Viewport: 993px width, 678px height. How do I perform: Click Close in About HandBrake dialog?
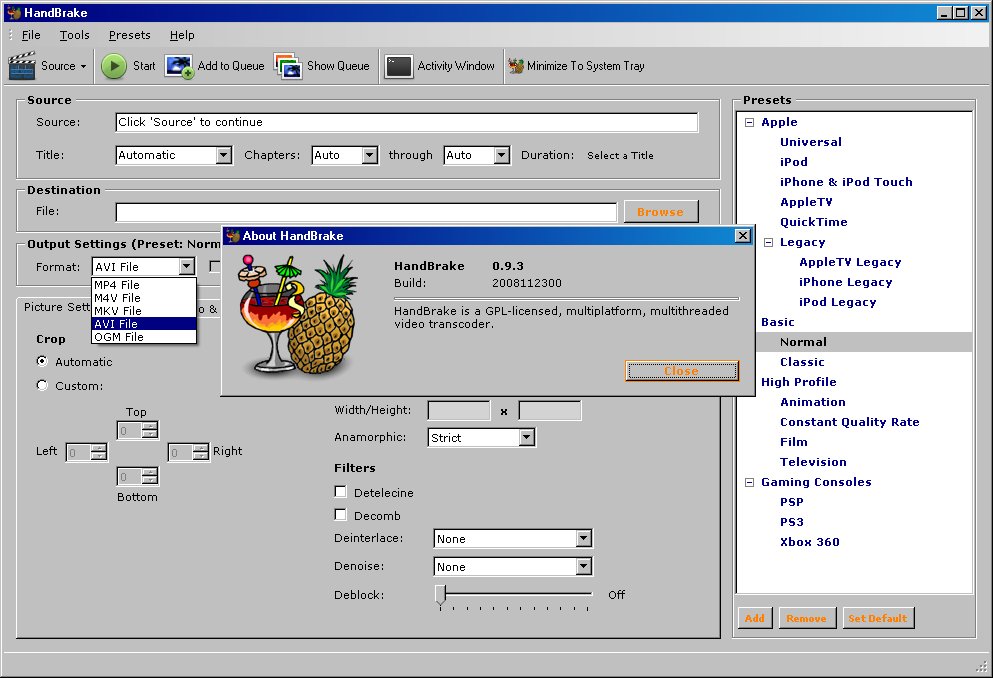coord(682,371)
